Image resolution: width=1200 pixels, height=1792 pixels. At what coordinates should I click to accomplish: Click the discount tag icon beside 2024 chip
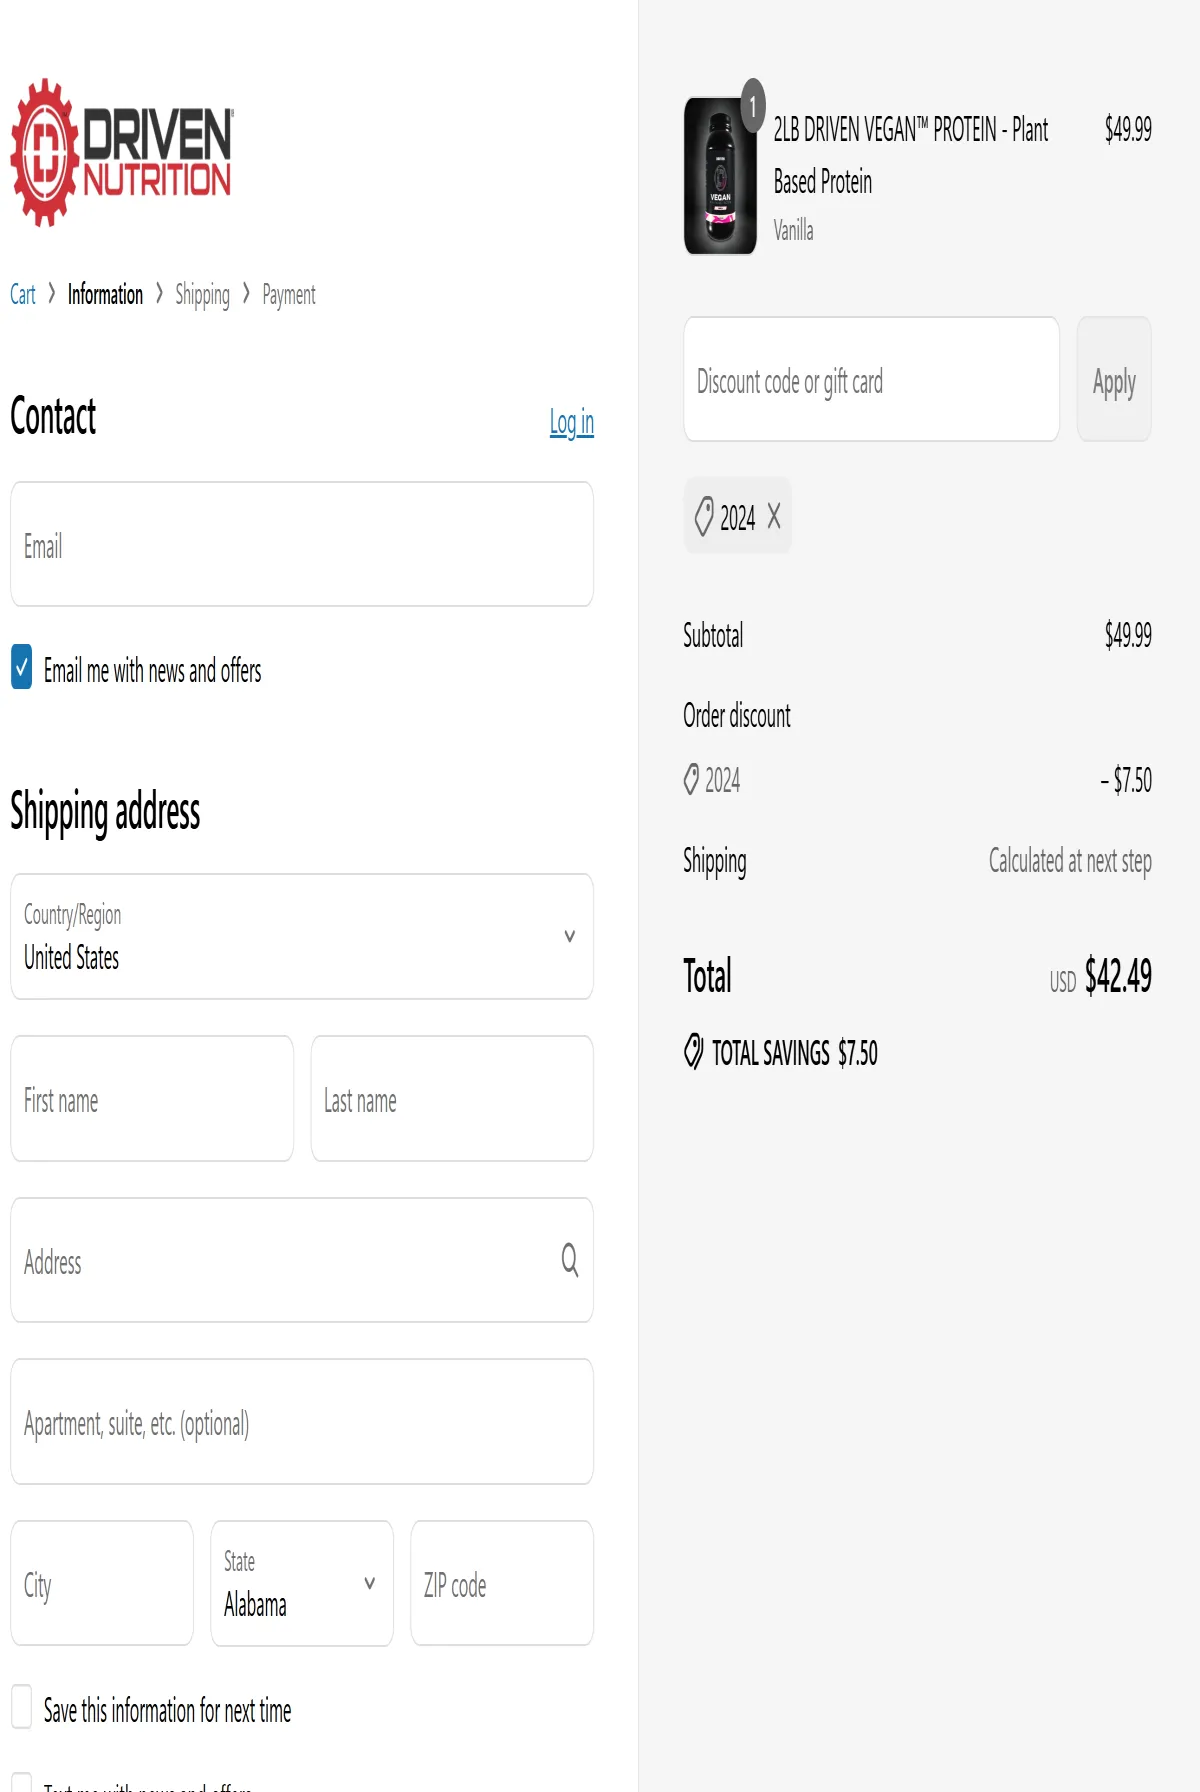coord(704,517)
